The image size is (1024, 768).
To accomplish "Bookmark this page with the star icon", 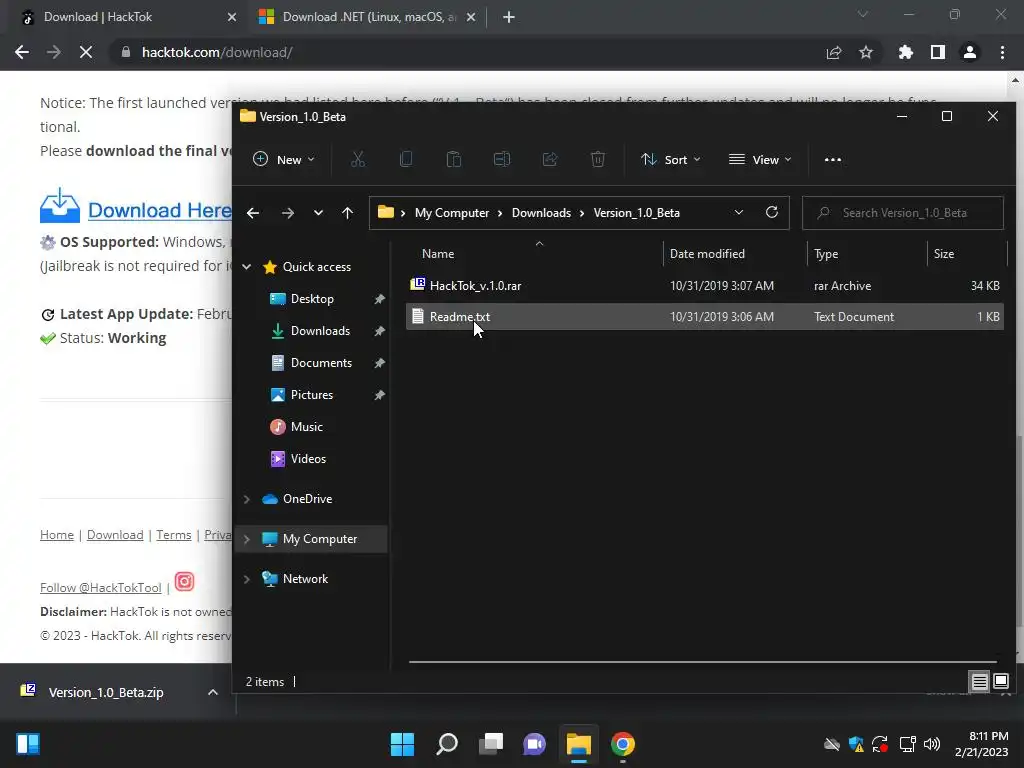I will point(866,52).
